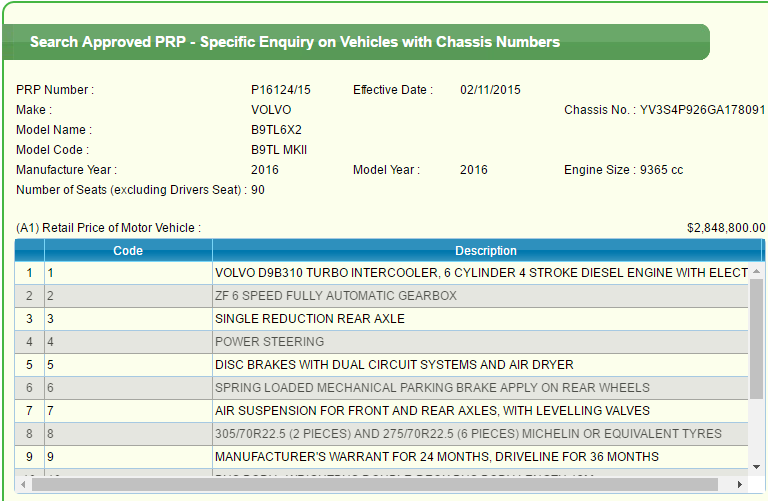Click the chassis number YV3S4P926GA178091
This screenshot has width=773, height=501.
[702, 110]
